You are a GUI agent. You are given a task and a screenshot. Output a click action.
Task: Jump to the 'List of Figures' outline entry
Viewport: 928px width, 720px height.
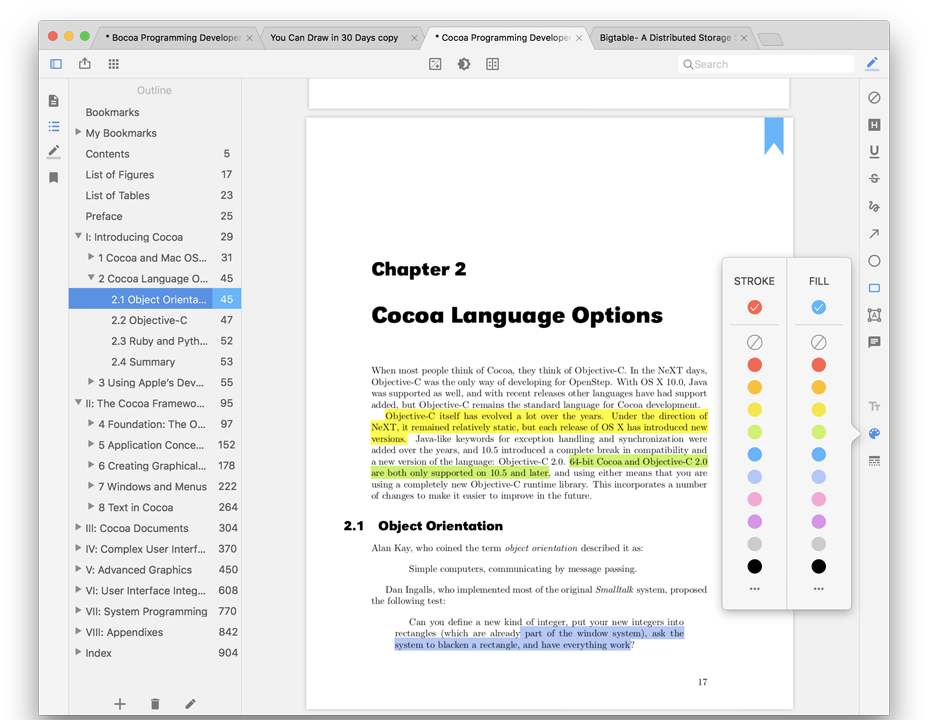pos(118,174)
